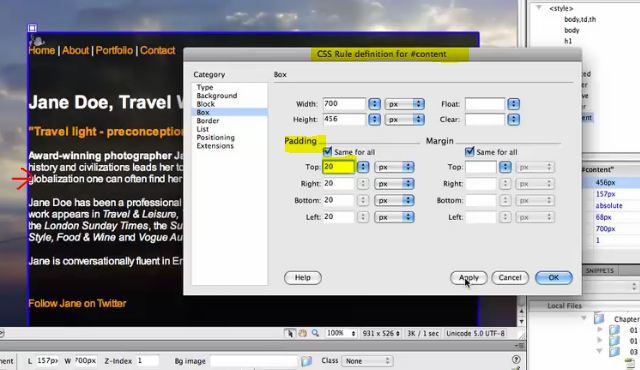Open the help question mark icon
This screenshot has width=640, height=370.
click(516, 359)
